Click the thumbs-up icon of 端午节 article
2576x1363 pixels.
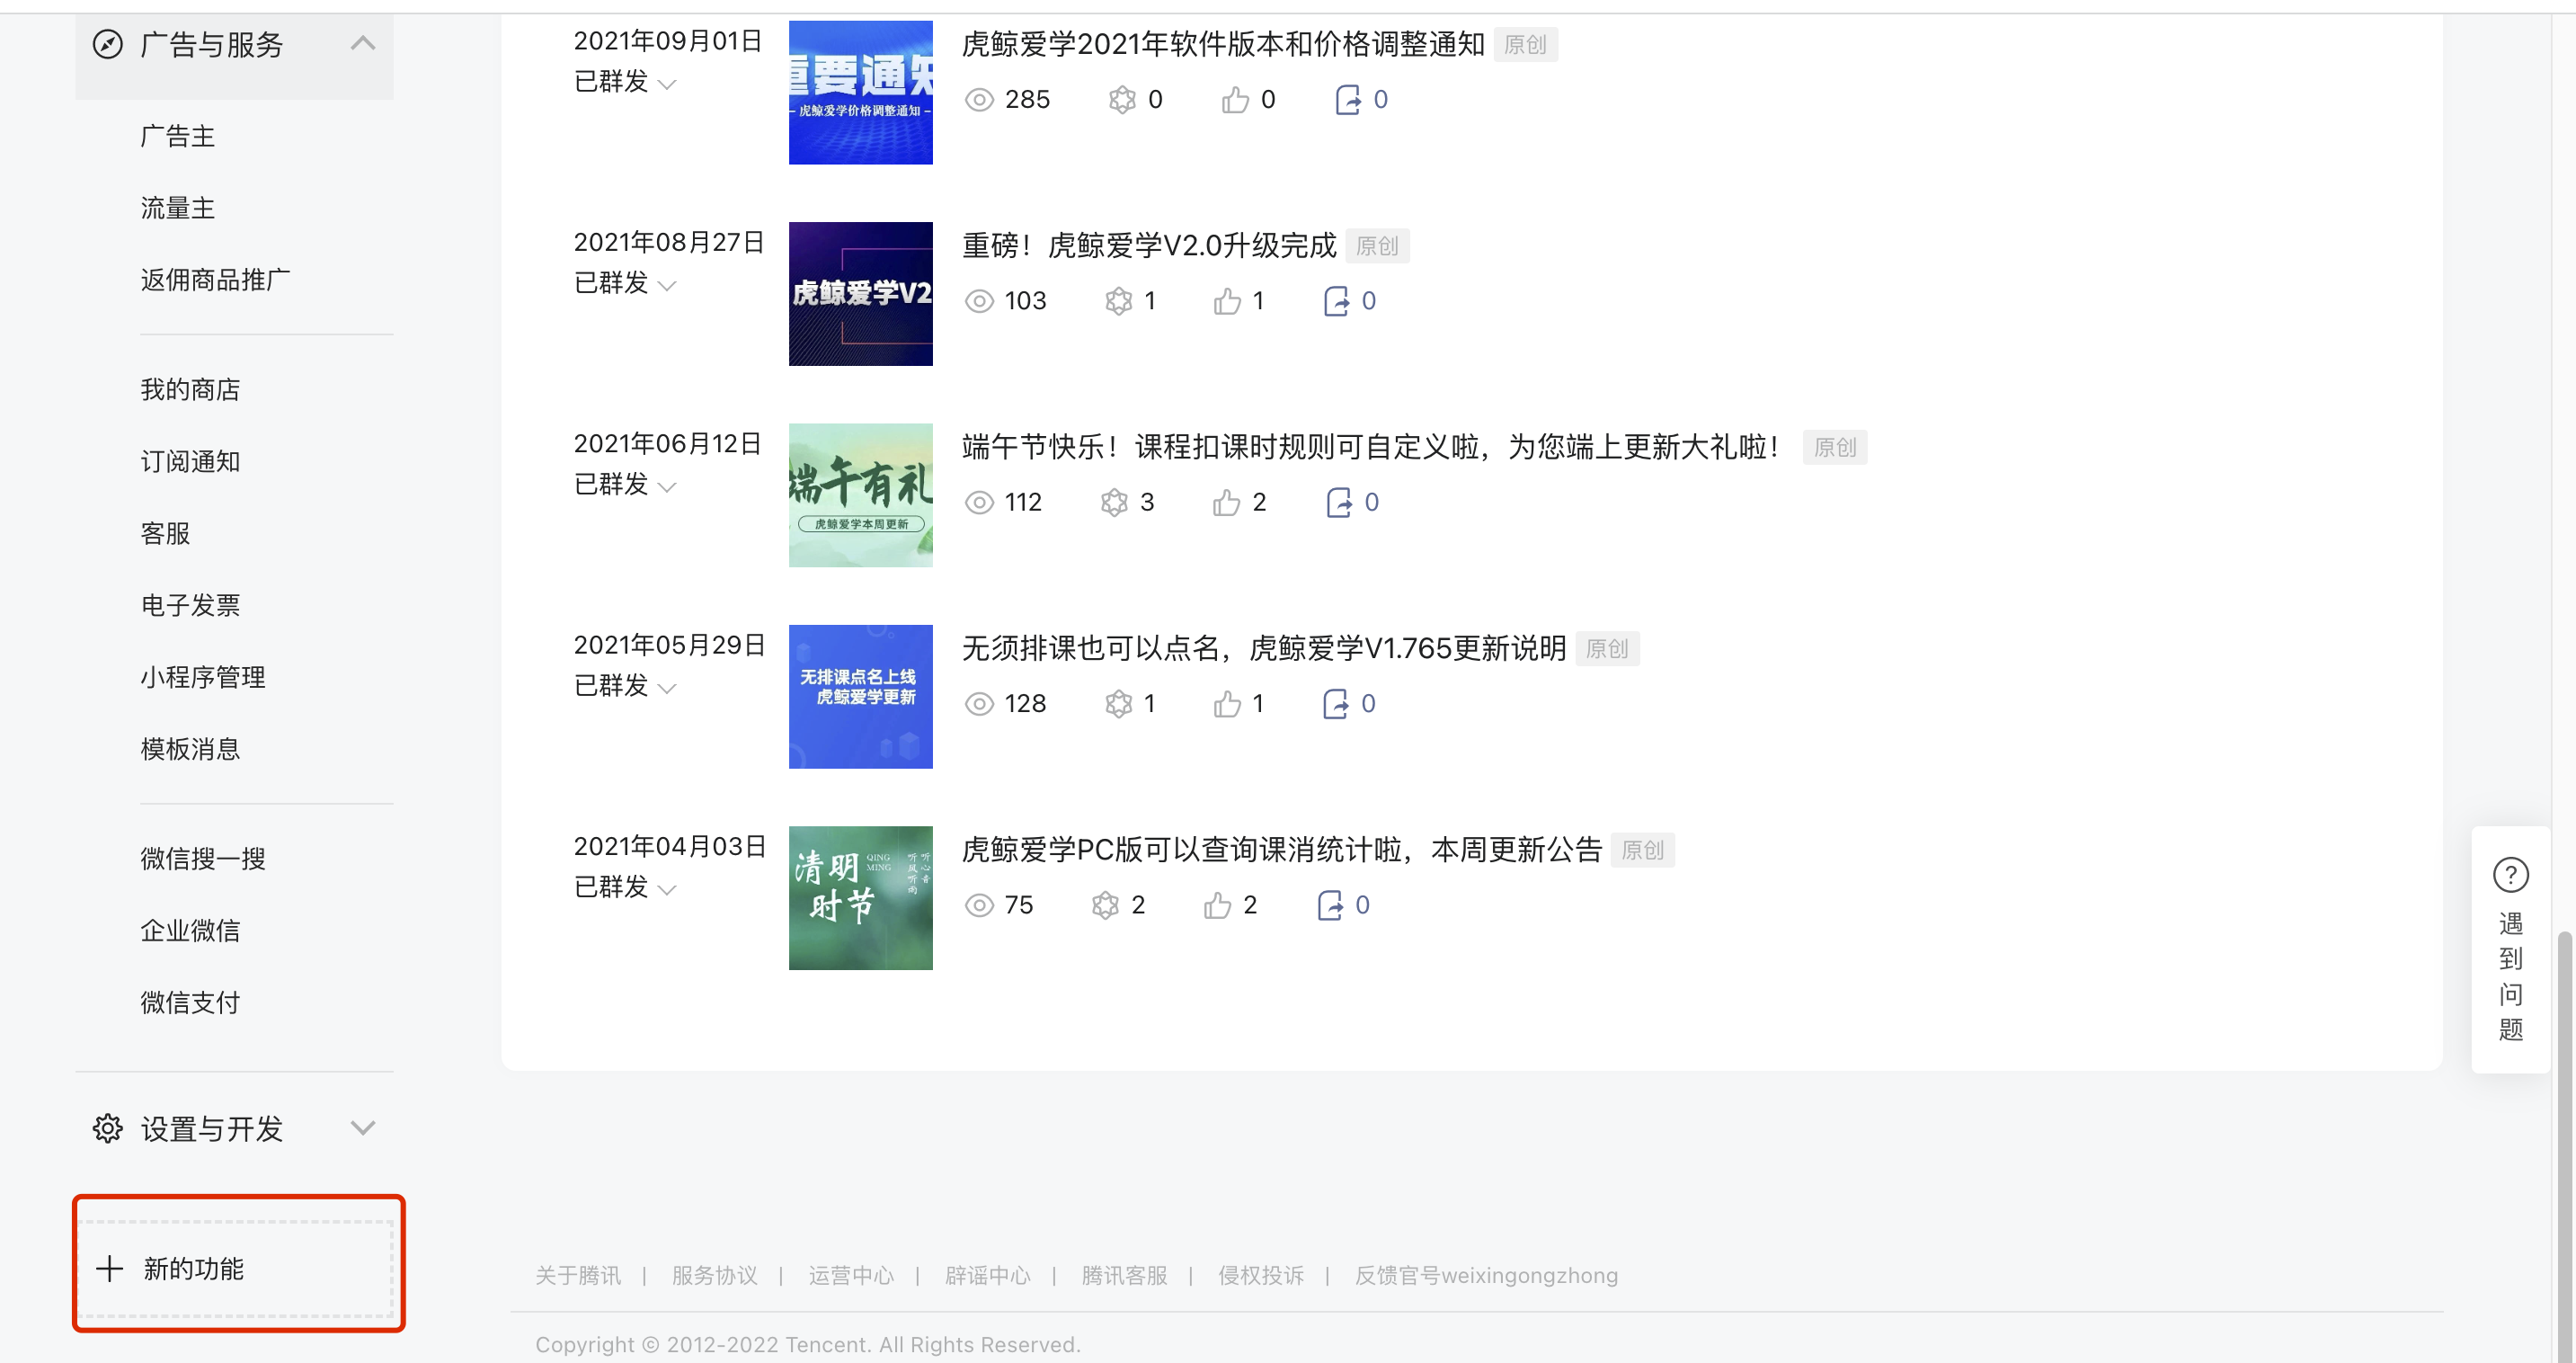[x=1227, y=502]
